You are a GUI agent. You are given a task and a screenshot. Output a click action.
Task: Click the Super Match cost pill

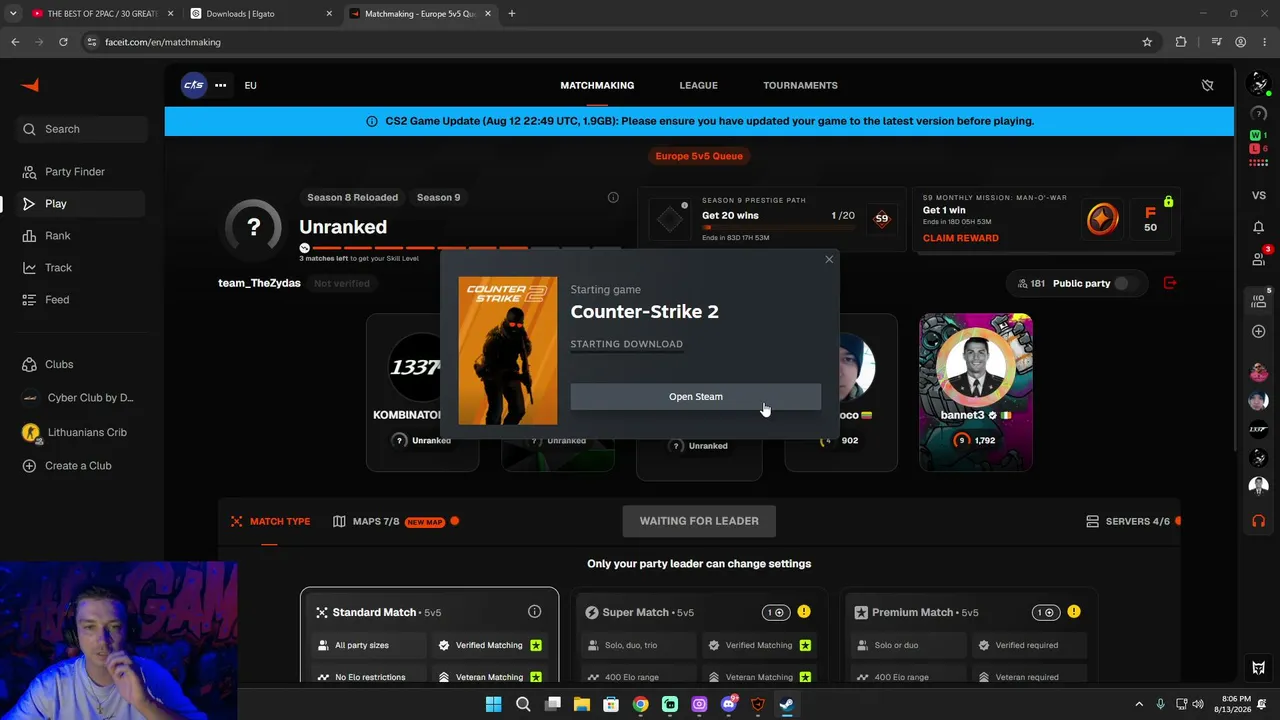[776, 612]
